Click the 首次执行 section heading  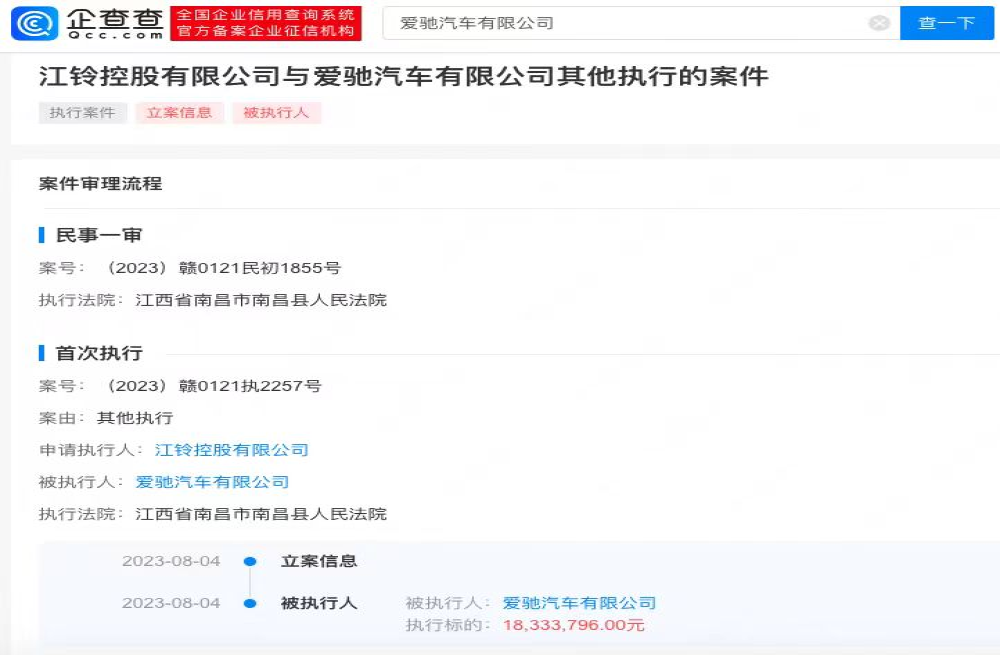tap(99, 353)
